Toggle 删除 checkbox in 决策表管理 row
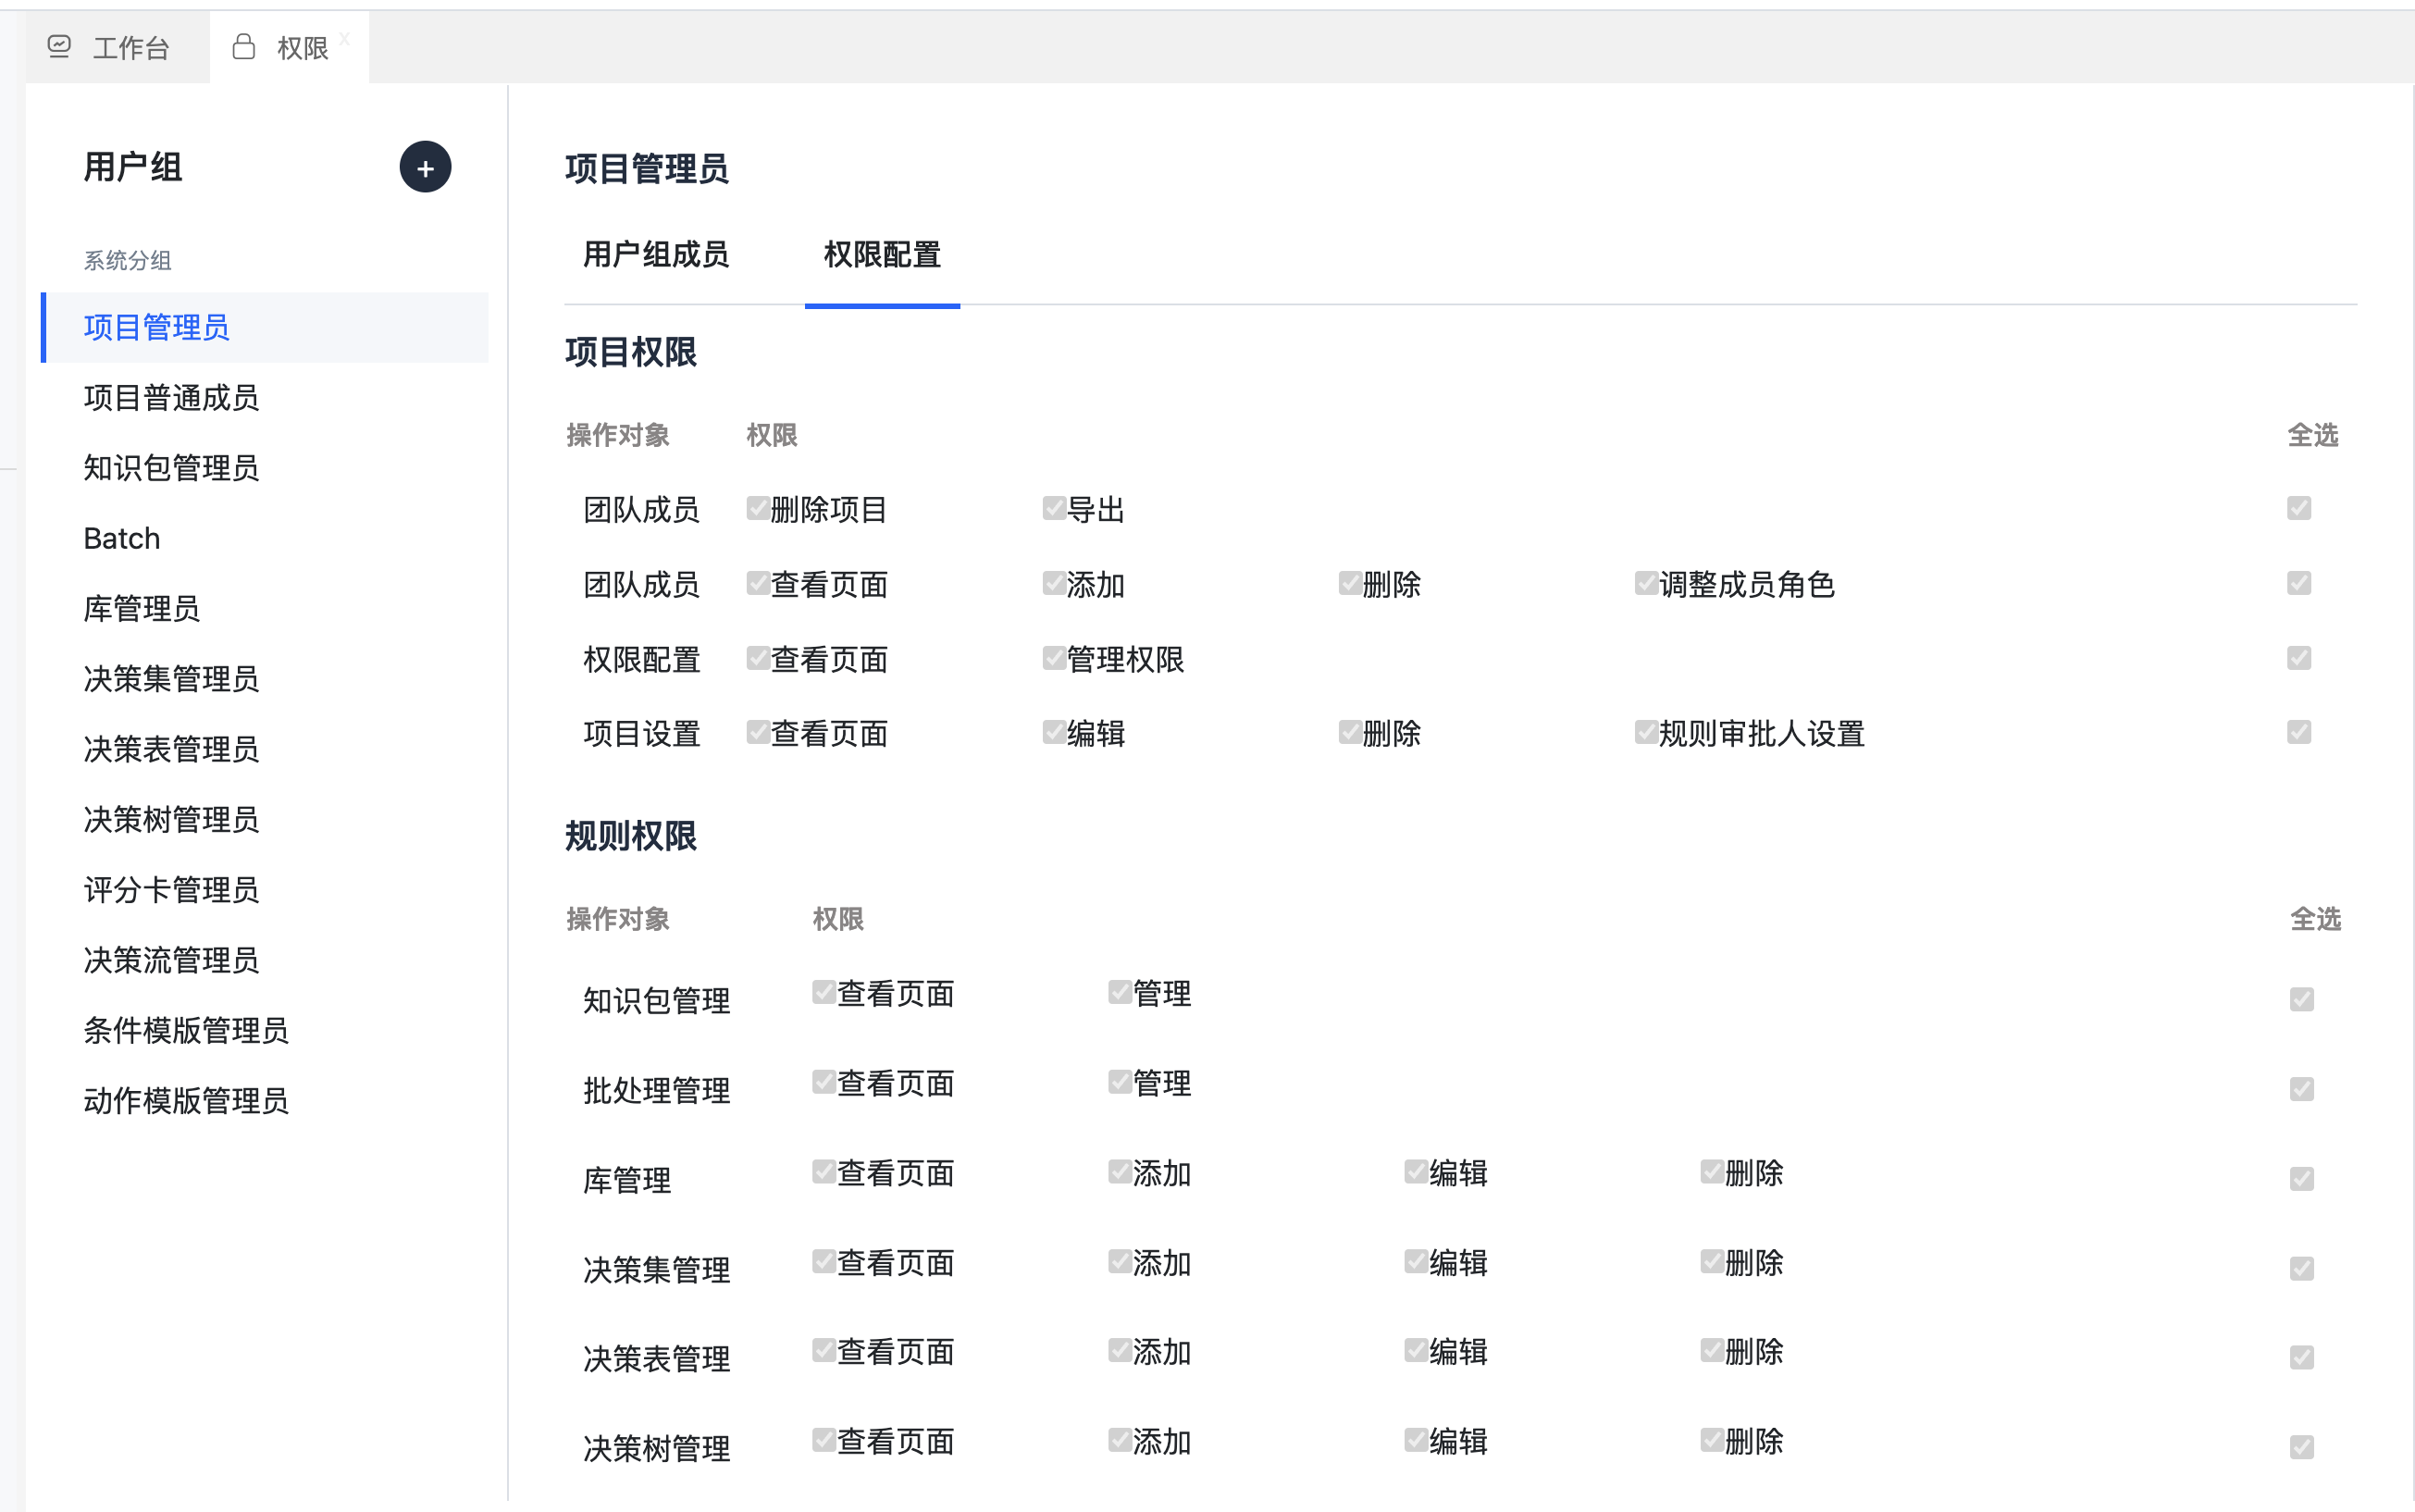The image size is (2415, 1512). (1711, 1351)
